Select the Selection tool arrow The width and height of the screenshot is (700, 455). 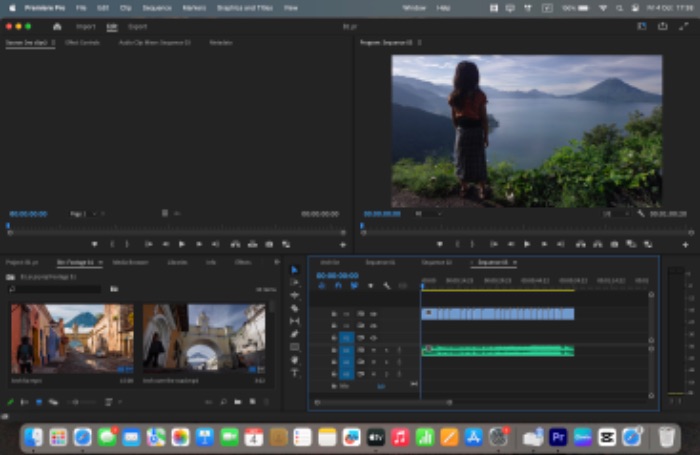(x=294, y=270)
